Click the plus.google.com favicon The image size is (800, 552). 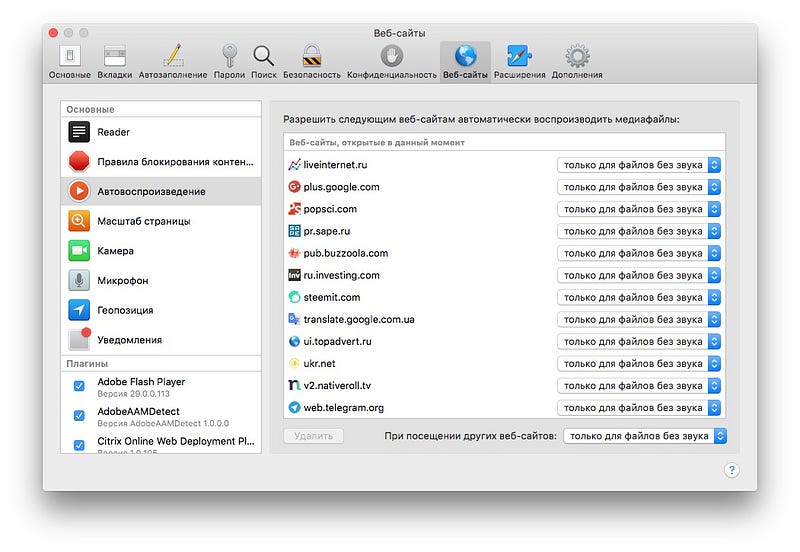click(x=294, y=187)
